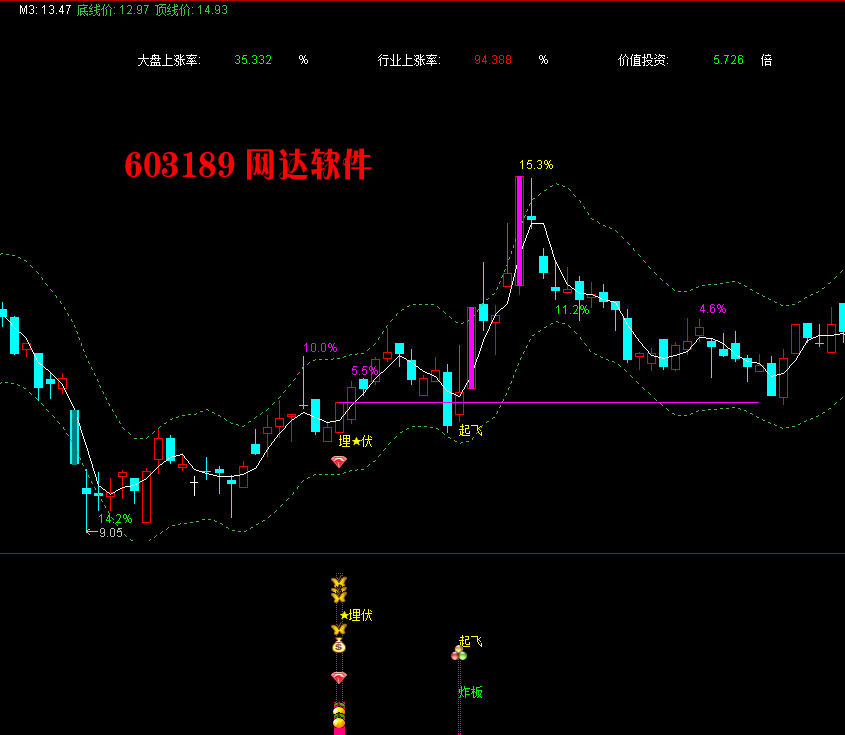This screenshot has height=735, width=845.
Task: Select the 603189 网达软件 stock title
Action: tap(248, 165)
